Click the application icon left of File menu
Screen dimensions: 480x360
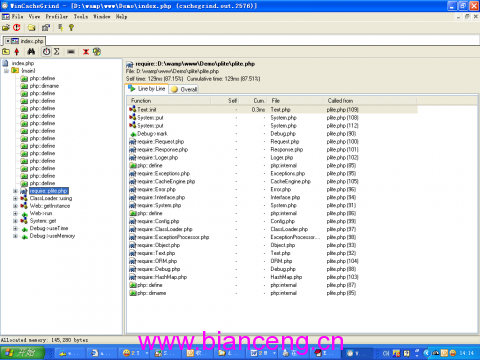[x=6, y=17]
